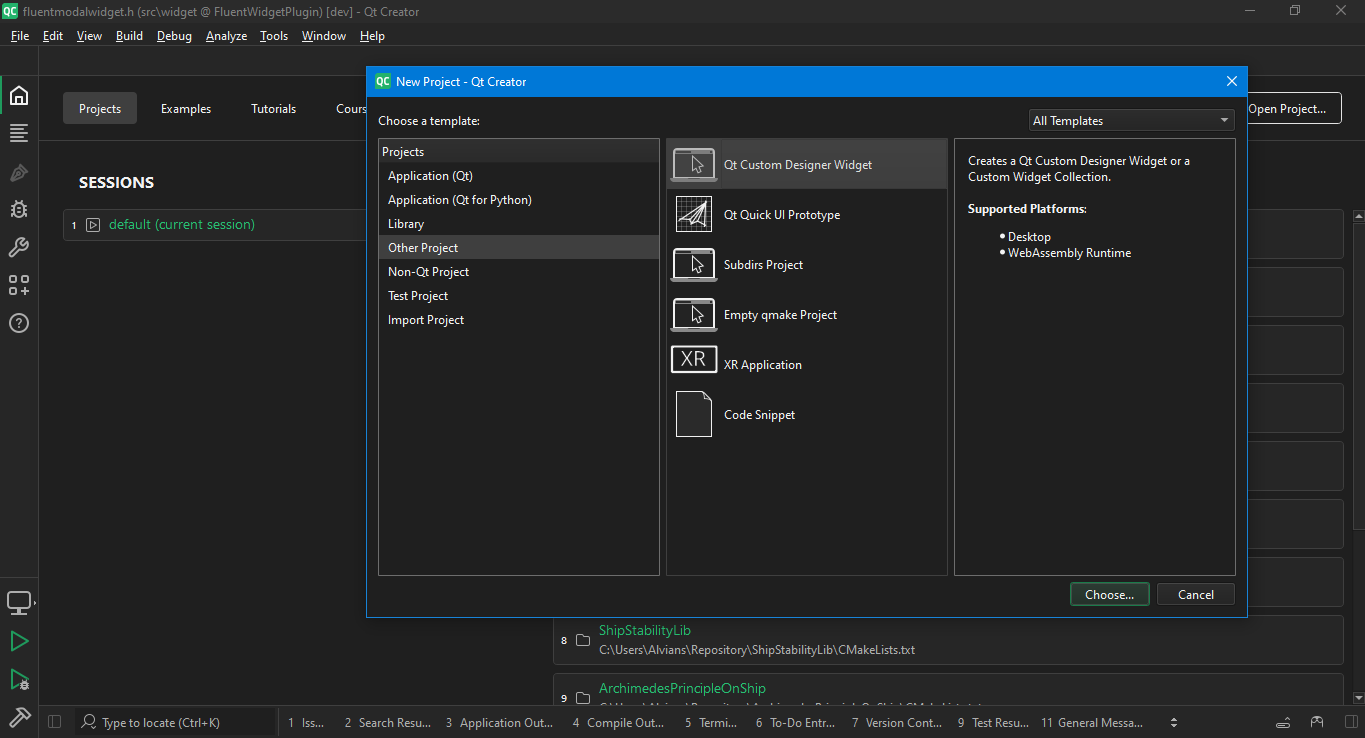Viewport: 1365px width, 738px height.
Task: Switch to the Examples tab
Action: pyautogui.click(x=186, y=109)
